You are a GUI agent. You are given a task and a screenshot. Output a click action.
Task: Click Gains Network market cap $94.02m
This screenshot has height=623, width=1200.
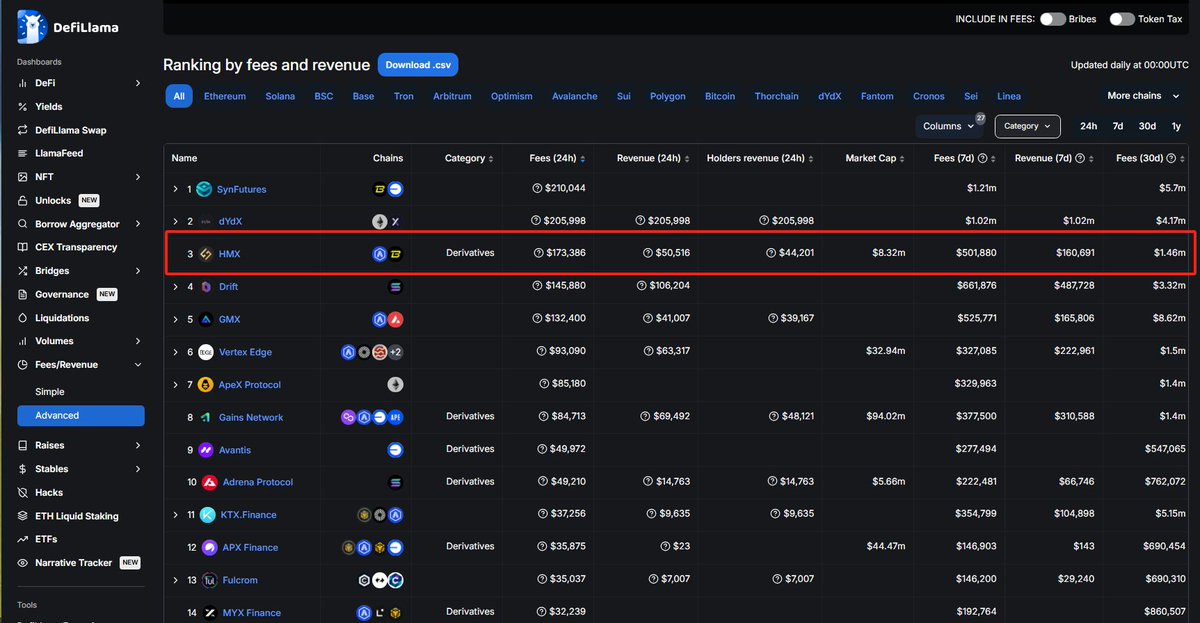(886, 417)
